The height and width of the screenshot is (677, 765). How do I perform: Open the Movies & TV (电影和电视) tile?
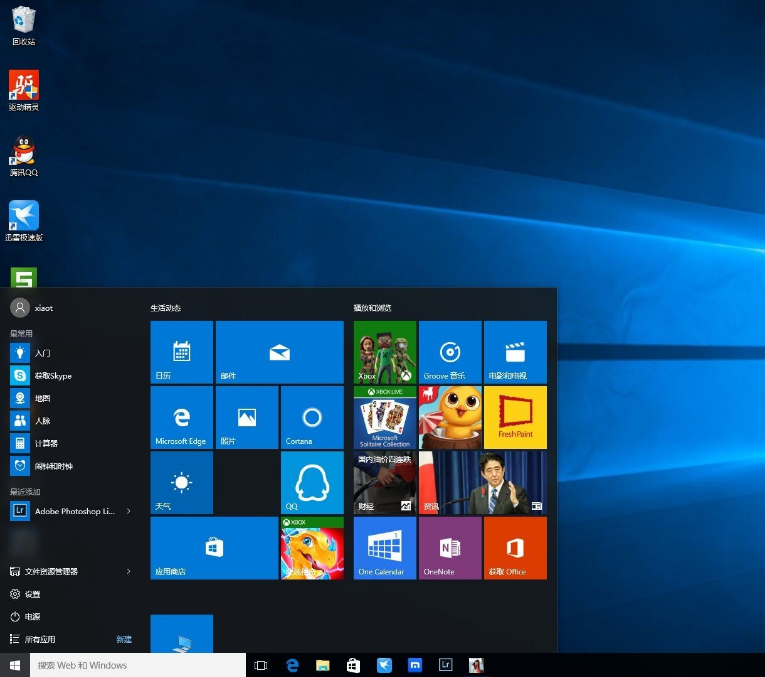pos(515,352)
